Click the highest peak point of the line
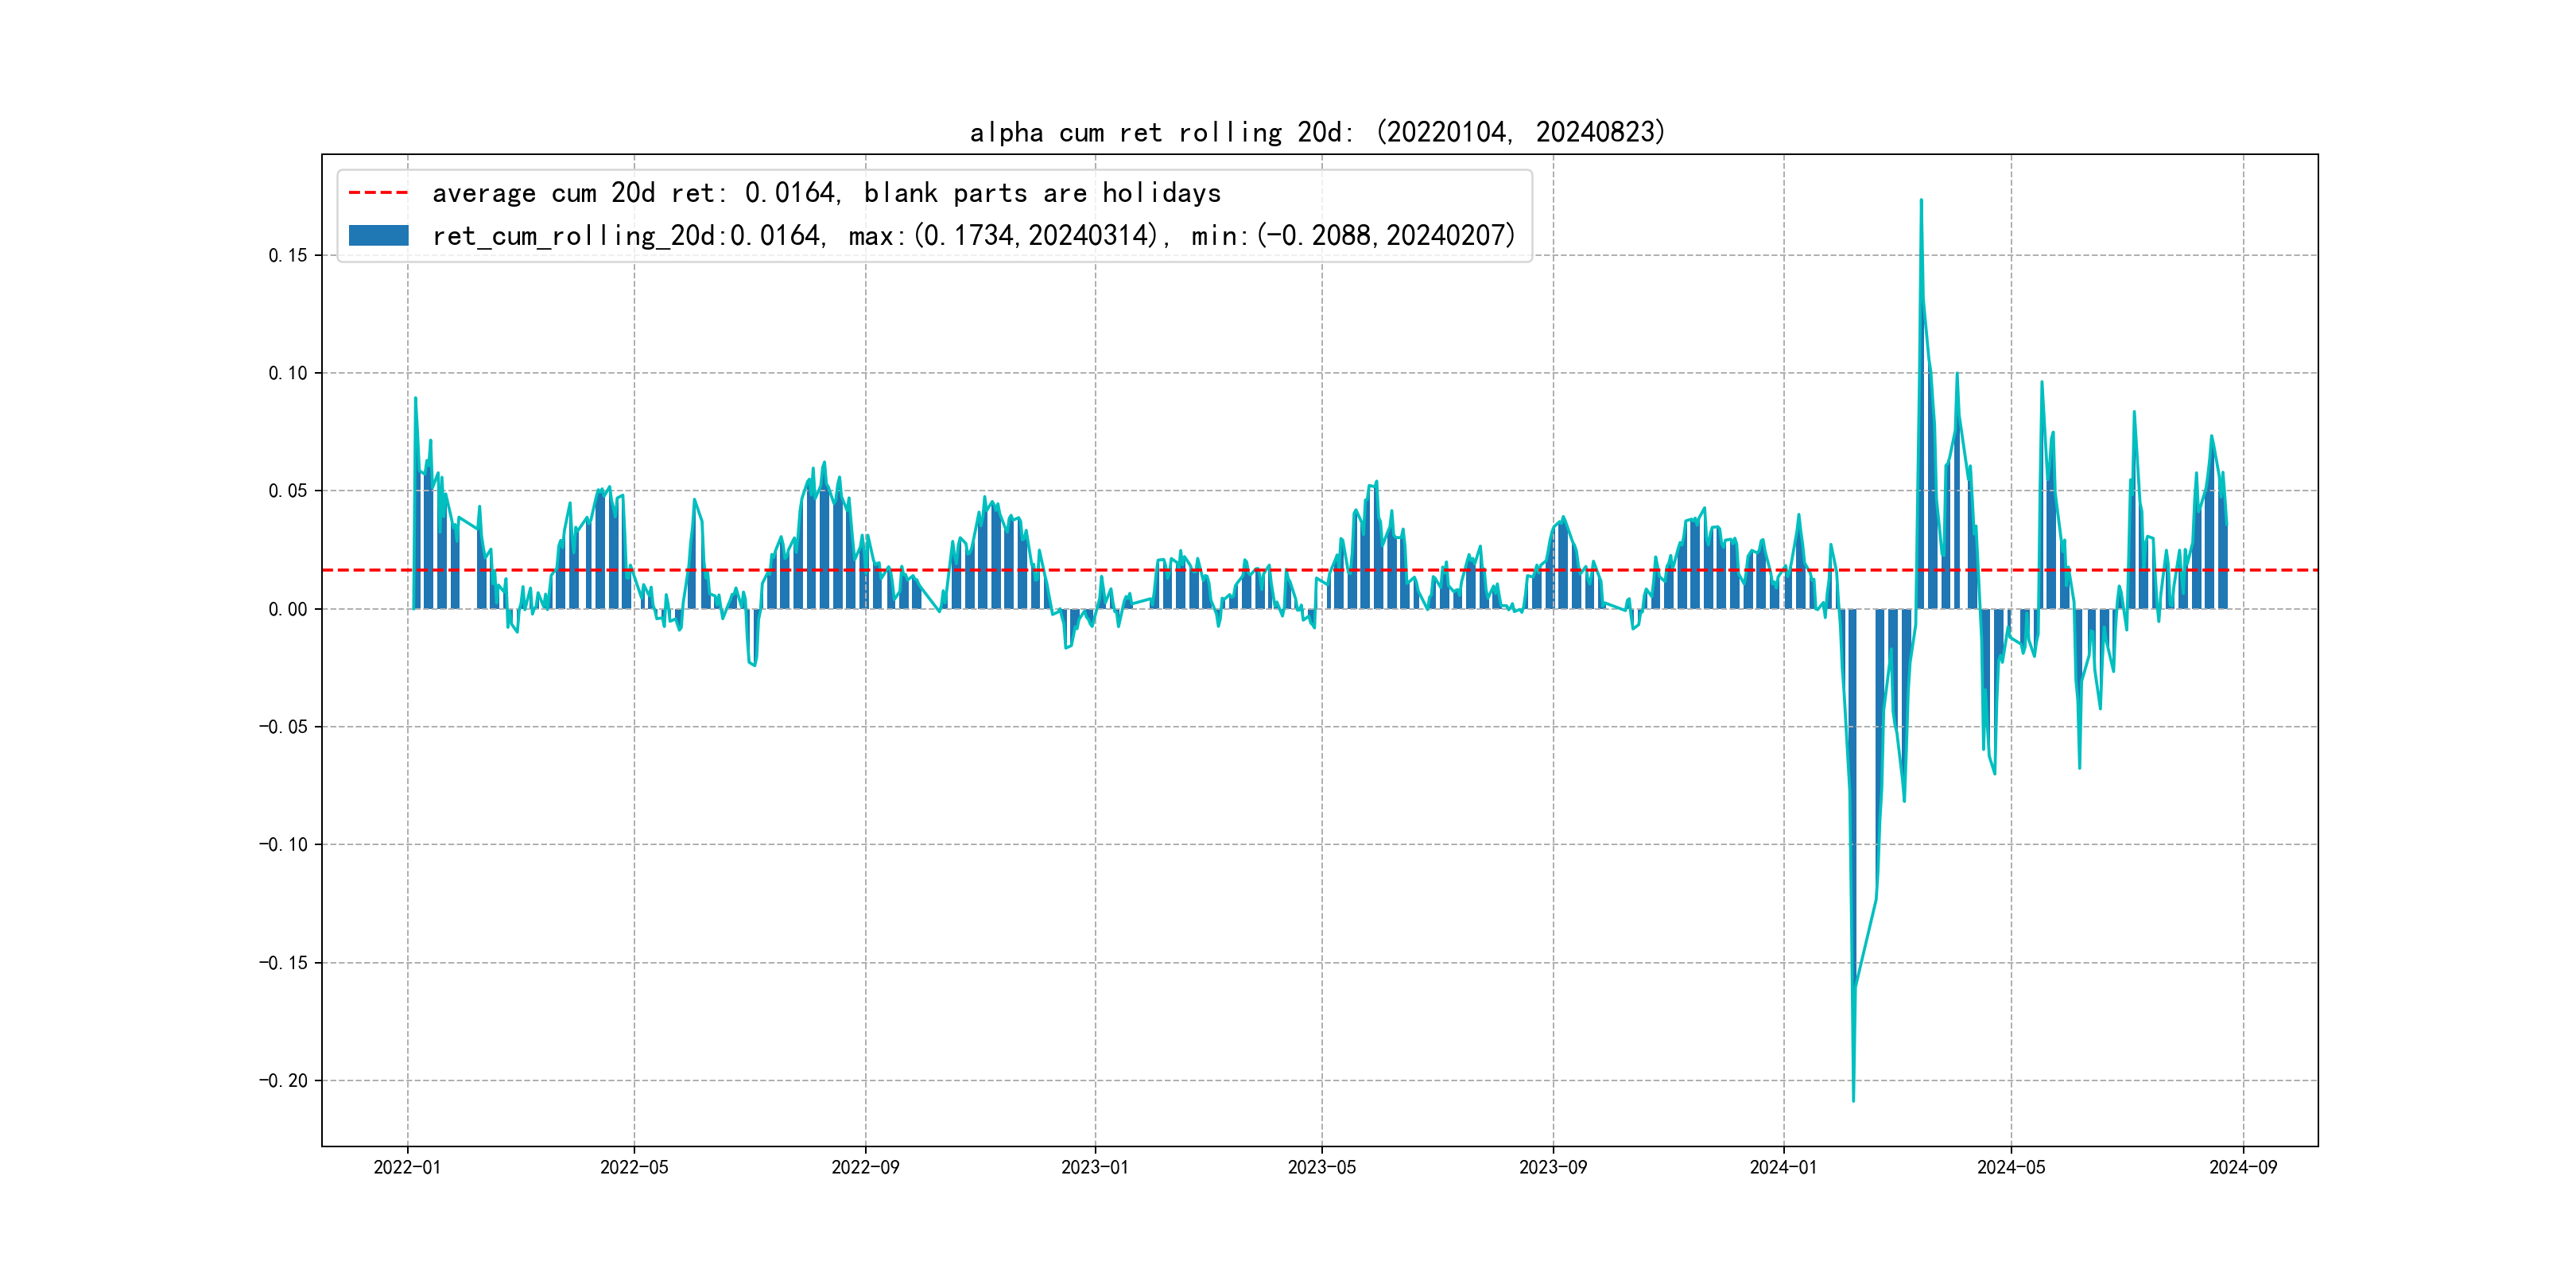Image resolution: width=2576 pixels, height=1288 pixels. 1921,201
